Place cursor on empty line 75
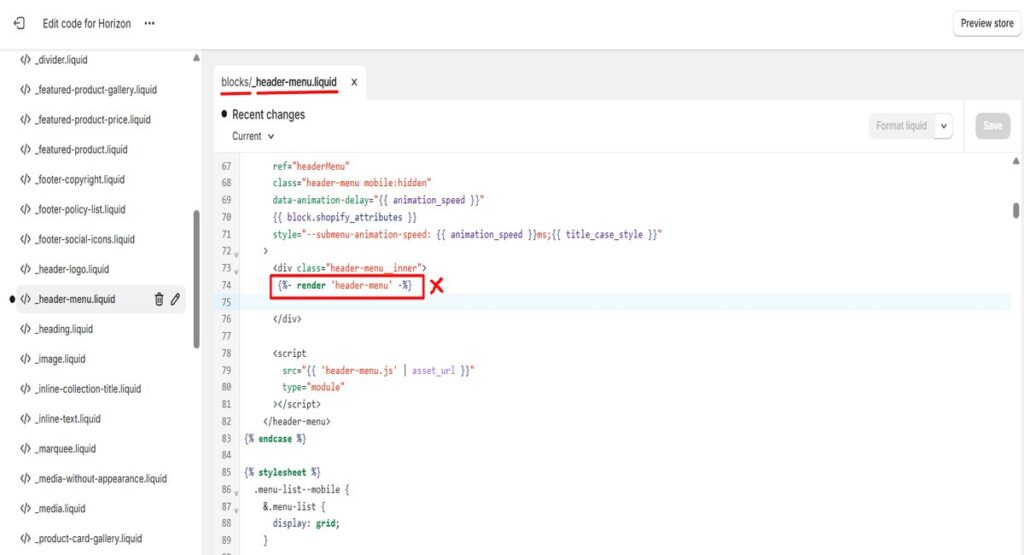Screen dimensions: 1024x555 tap(625, 302)
